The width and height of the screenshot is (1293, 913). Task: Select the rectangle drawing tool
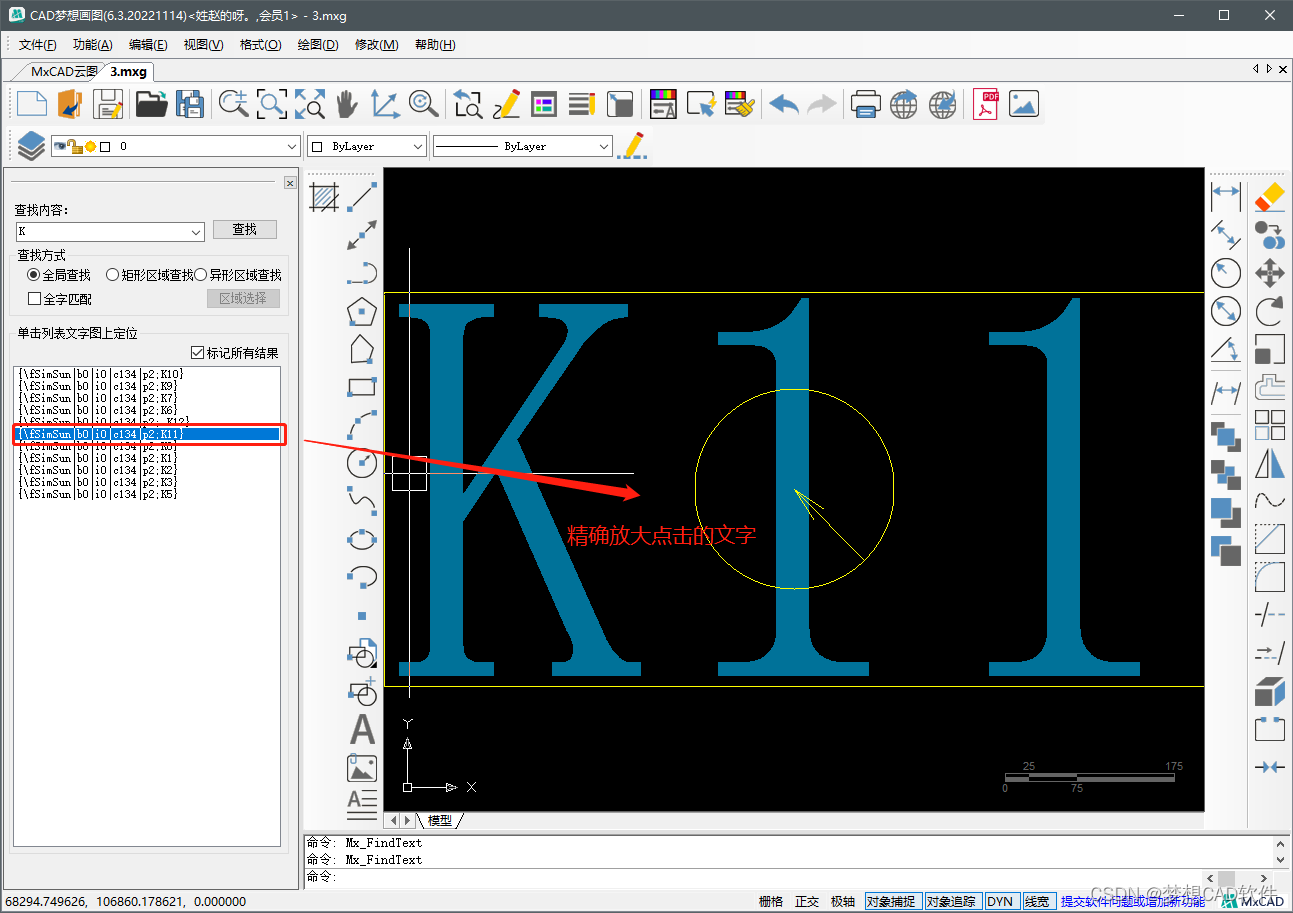pyautogui.click(x=361, y=387)
